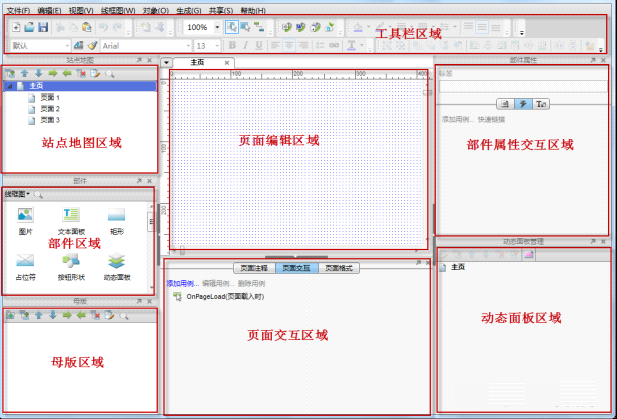
Task: Switch to the 页面注释 tab
Action: (254, 268)
